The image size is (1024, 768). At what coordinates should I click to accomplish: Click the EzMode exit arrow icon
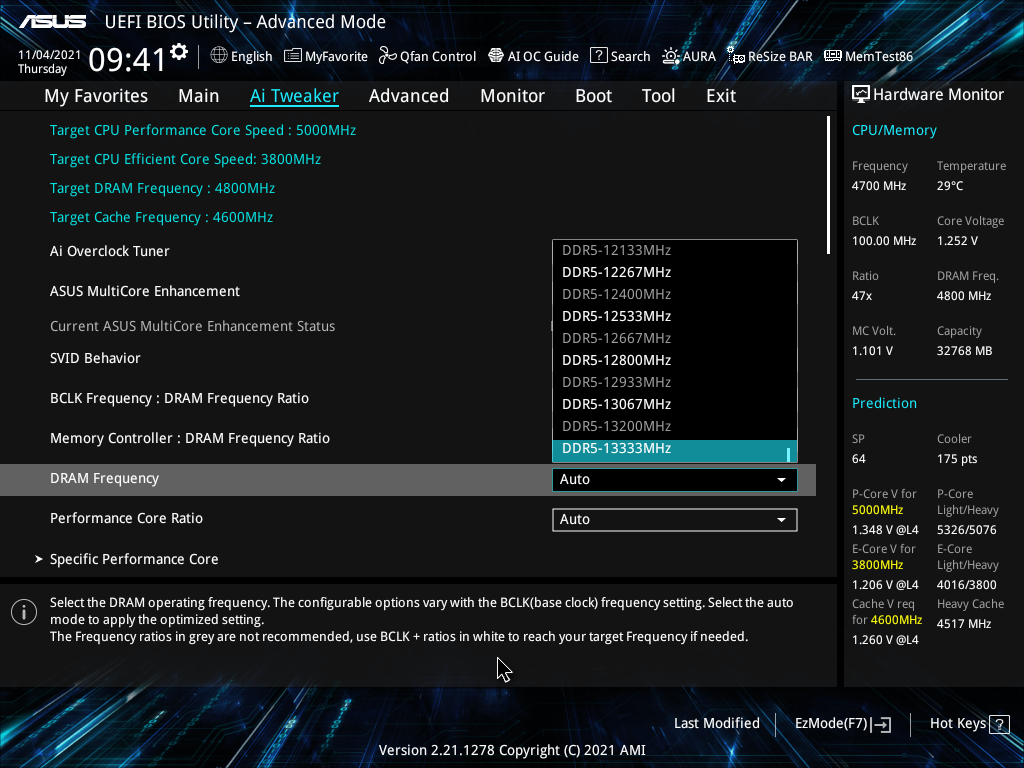click(882, 724)
